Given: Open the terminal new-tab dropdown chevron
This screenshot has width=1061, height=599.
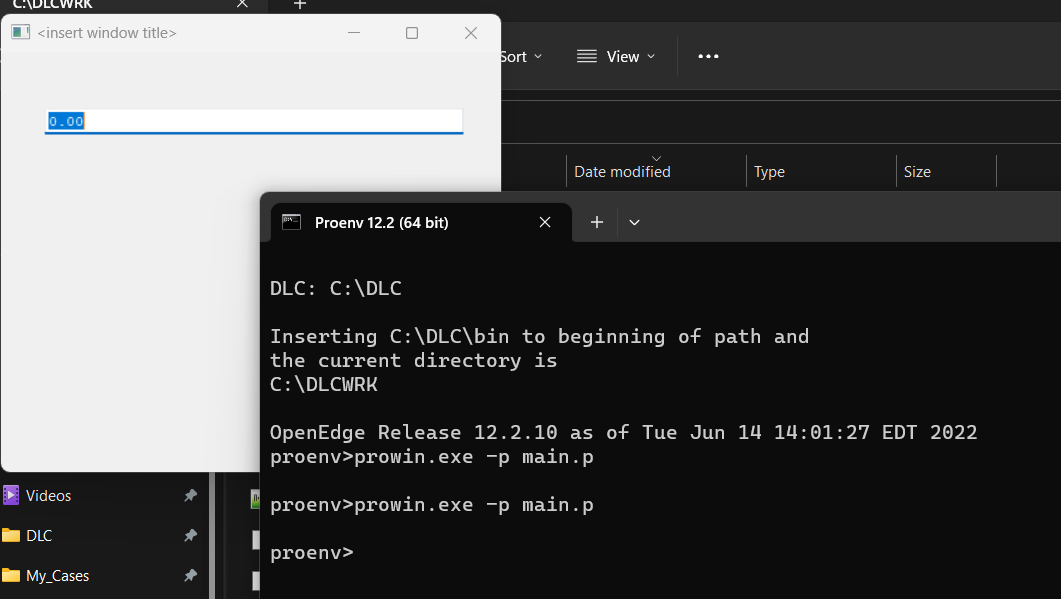Looking at the screenshot, I should 634,222.
